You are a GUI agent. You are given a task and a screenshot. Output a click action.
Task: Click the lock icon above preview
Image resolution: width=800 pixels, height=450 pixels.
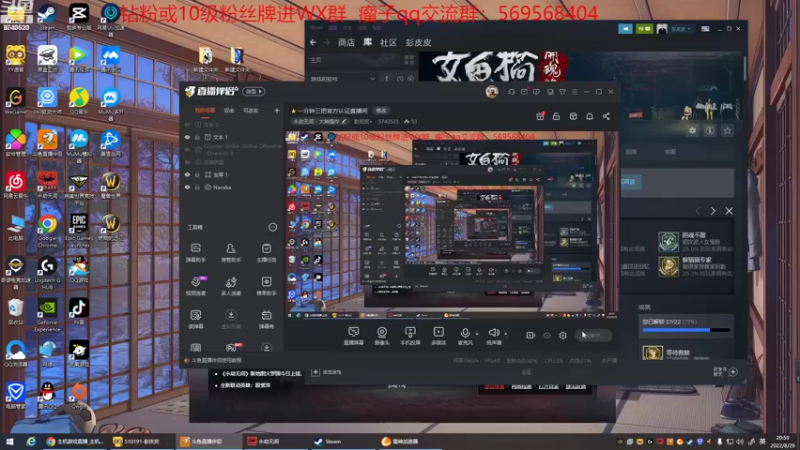[556, 116]
